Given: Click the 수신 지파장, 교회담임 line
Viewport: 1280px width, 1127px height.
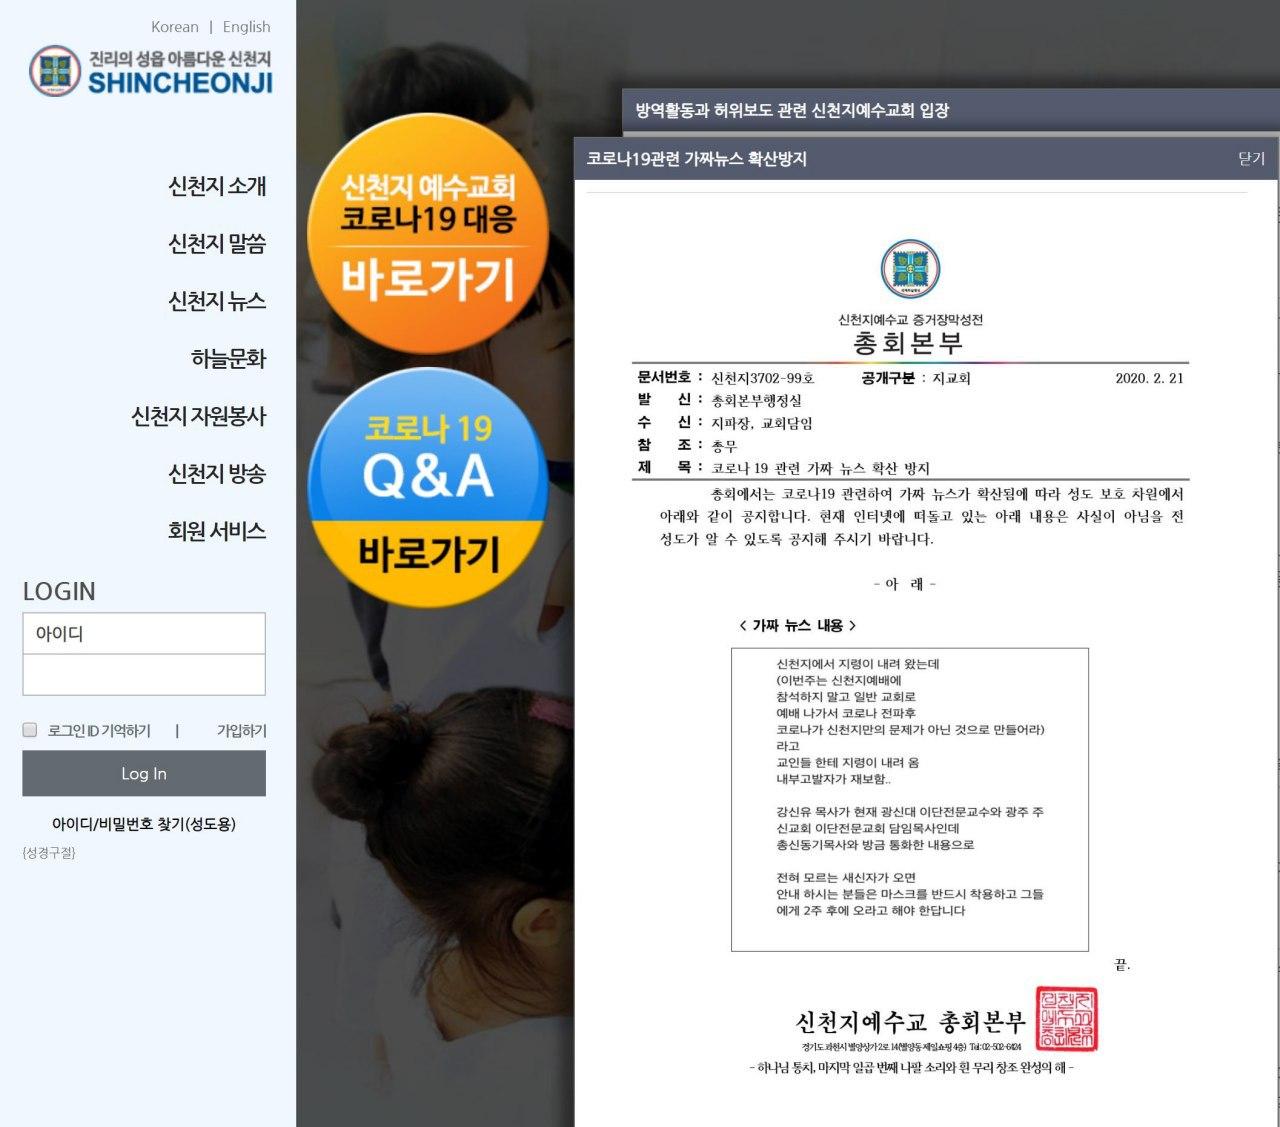Looking at the screenshot, I should pyautogui.click(x=725, y=423).
